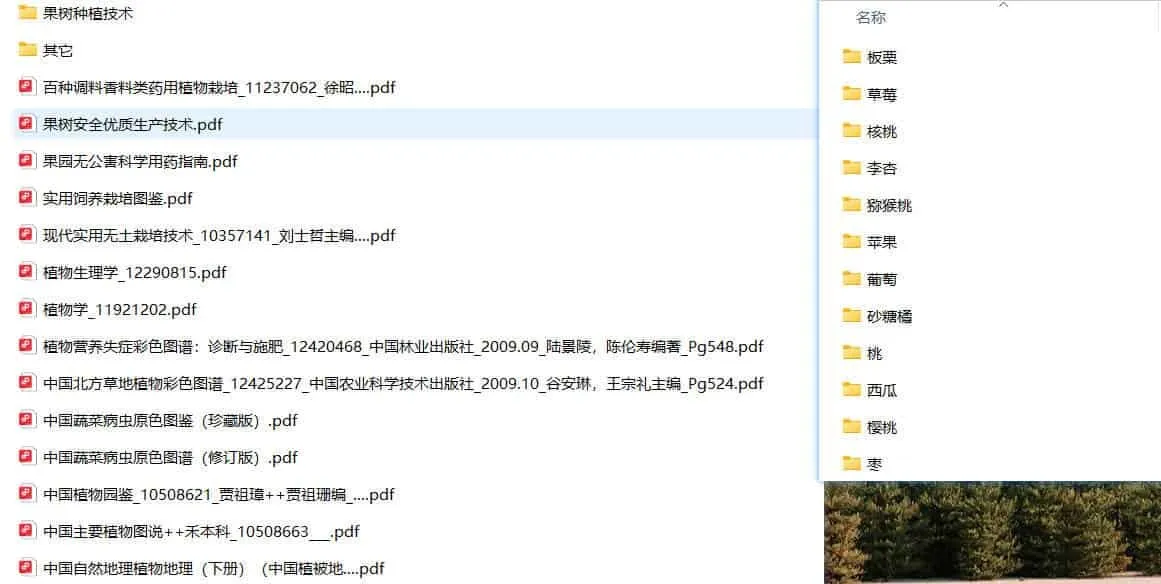
Task: Click the 名称 column header to sort
Action: (867, 17)
